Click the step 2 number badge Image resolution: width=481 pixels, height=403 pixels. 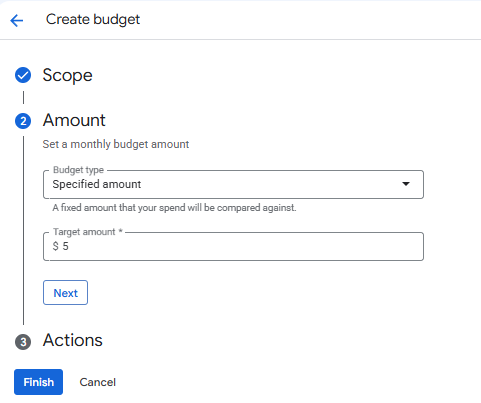point(23,121)
